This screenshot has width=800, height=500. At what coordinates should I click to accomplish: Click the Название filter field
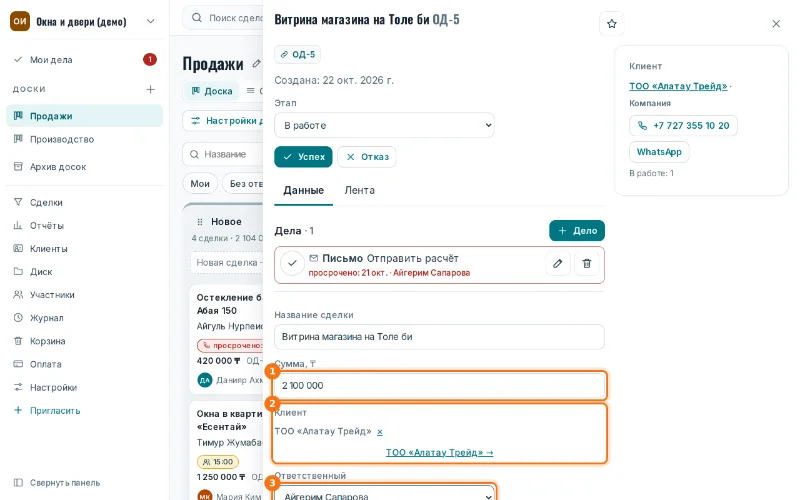223,154
